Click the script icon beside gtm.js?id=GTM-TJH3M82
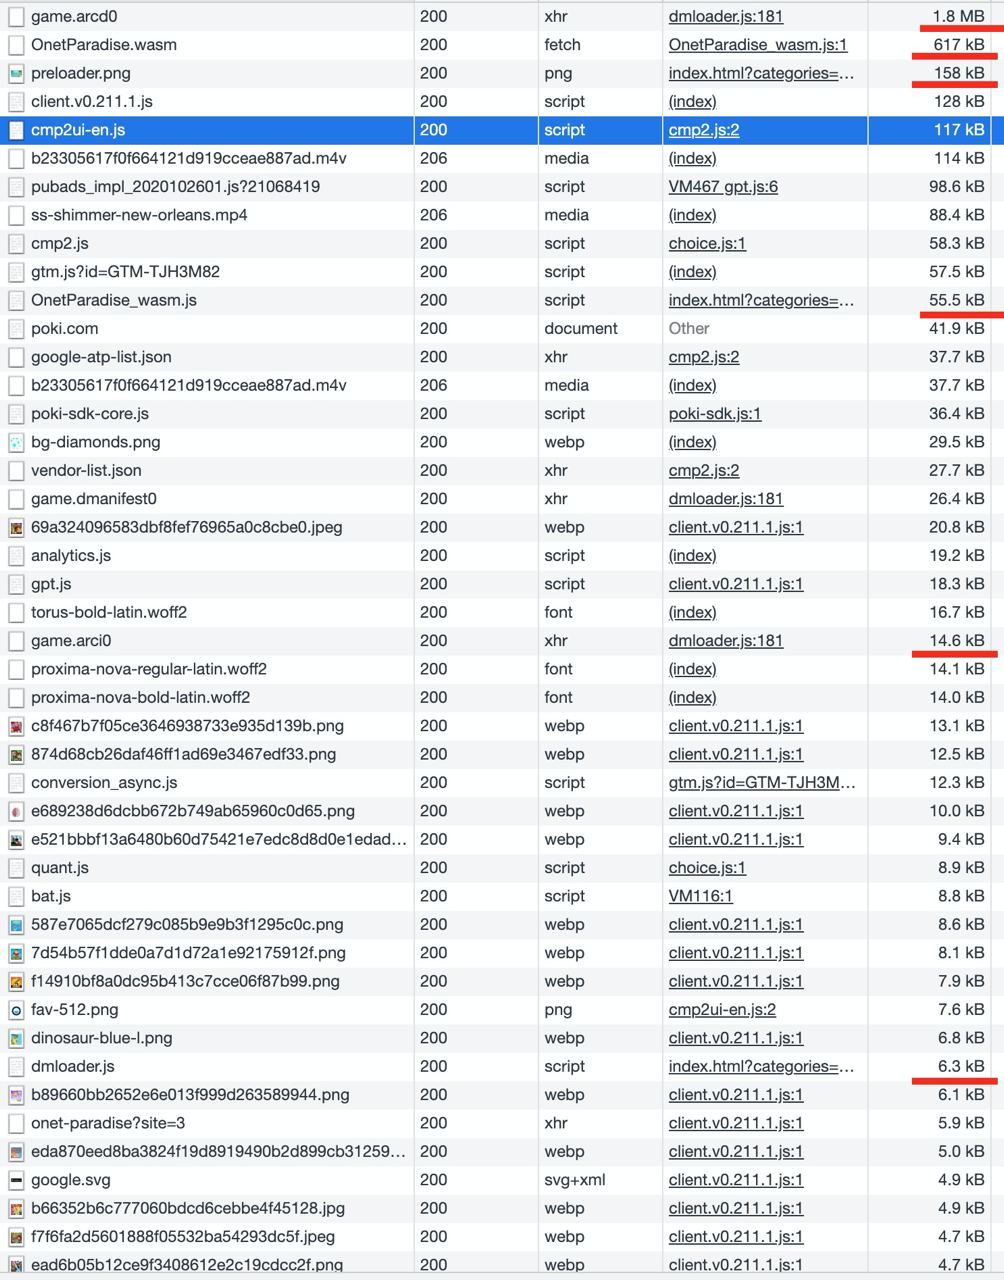 [x=16, y=272]
